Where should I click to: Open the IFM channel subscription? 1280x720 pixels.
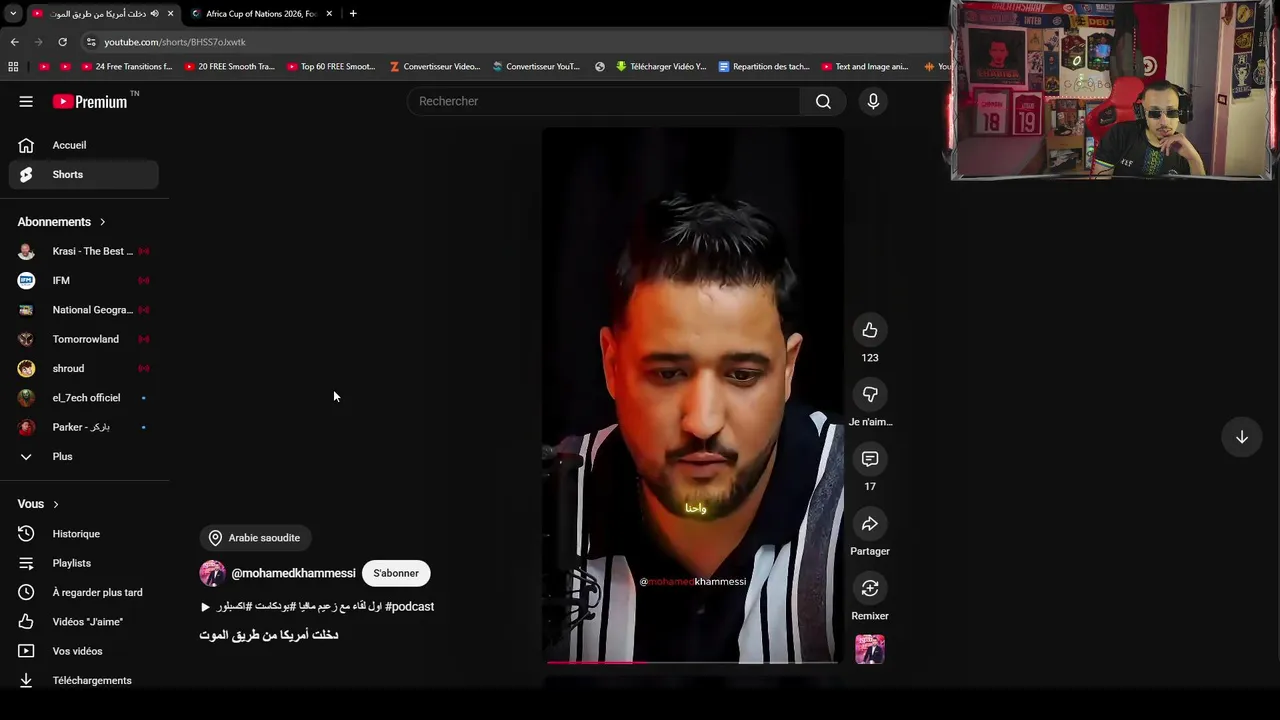tap(84, 280)
